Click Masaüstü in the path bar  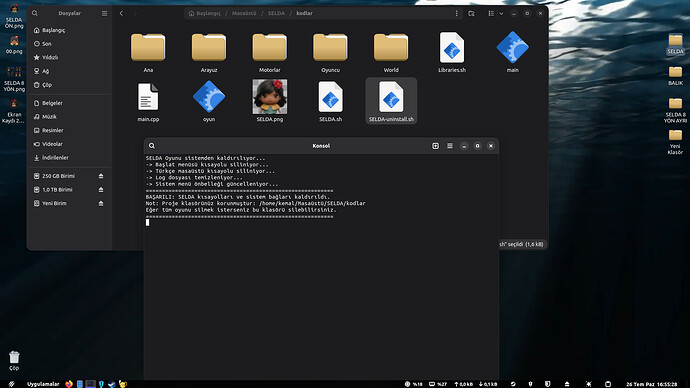click(244, 13)
